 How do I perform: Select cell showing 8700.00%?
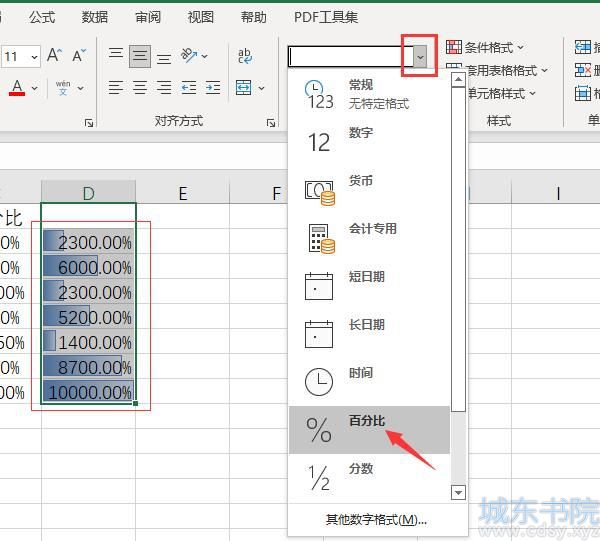point(88,367)
